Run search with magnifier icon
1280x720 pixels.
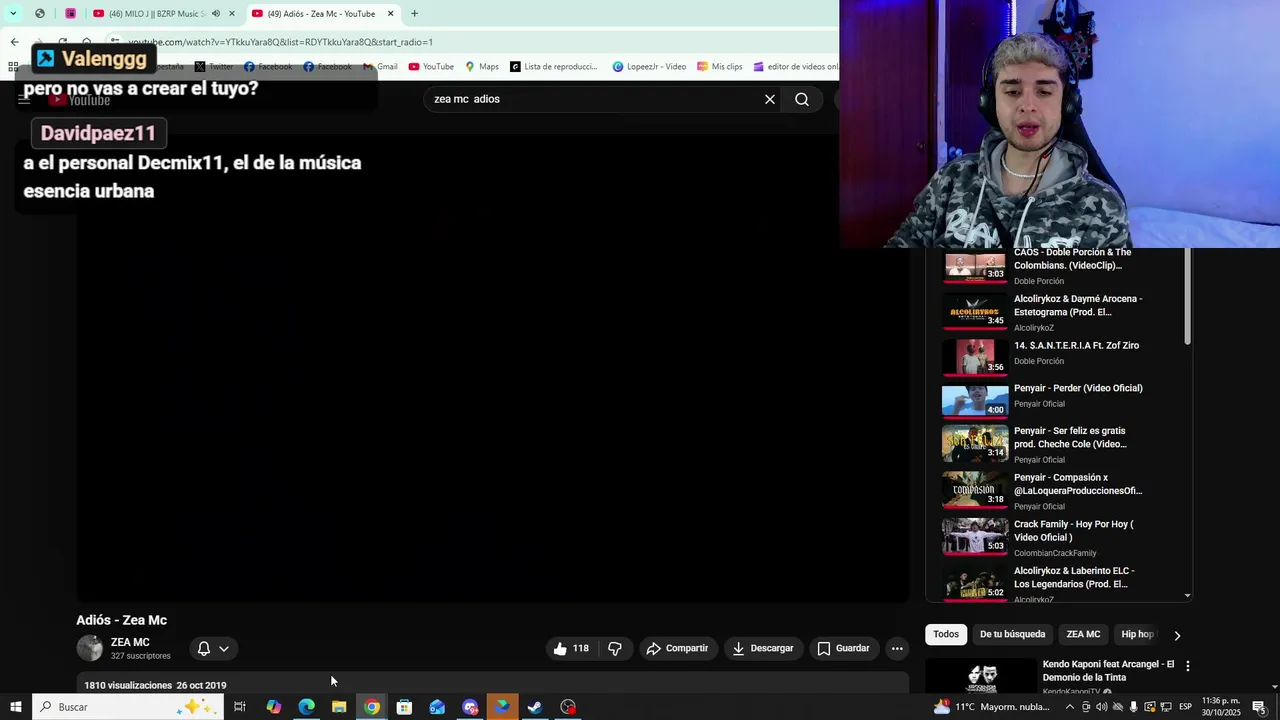pos(802,99)
